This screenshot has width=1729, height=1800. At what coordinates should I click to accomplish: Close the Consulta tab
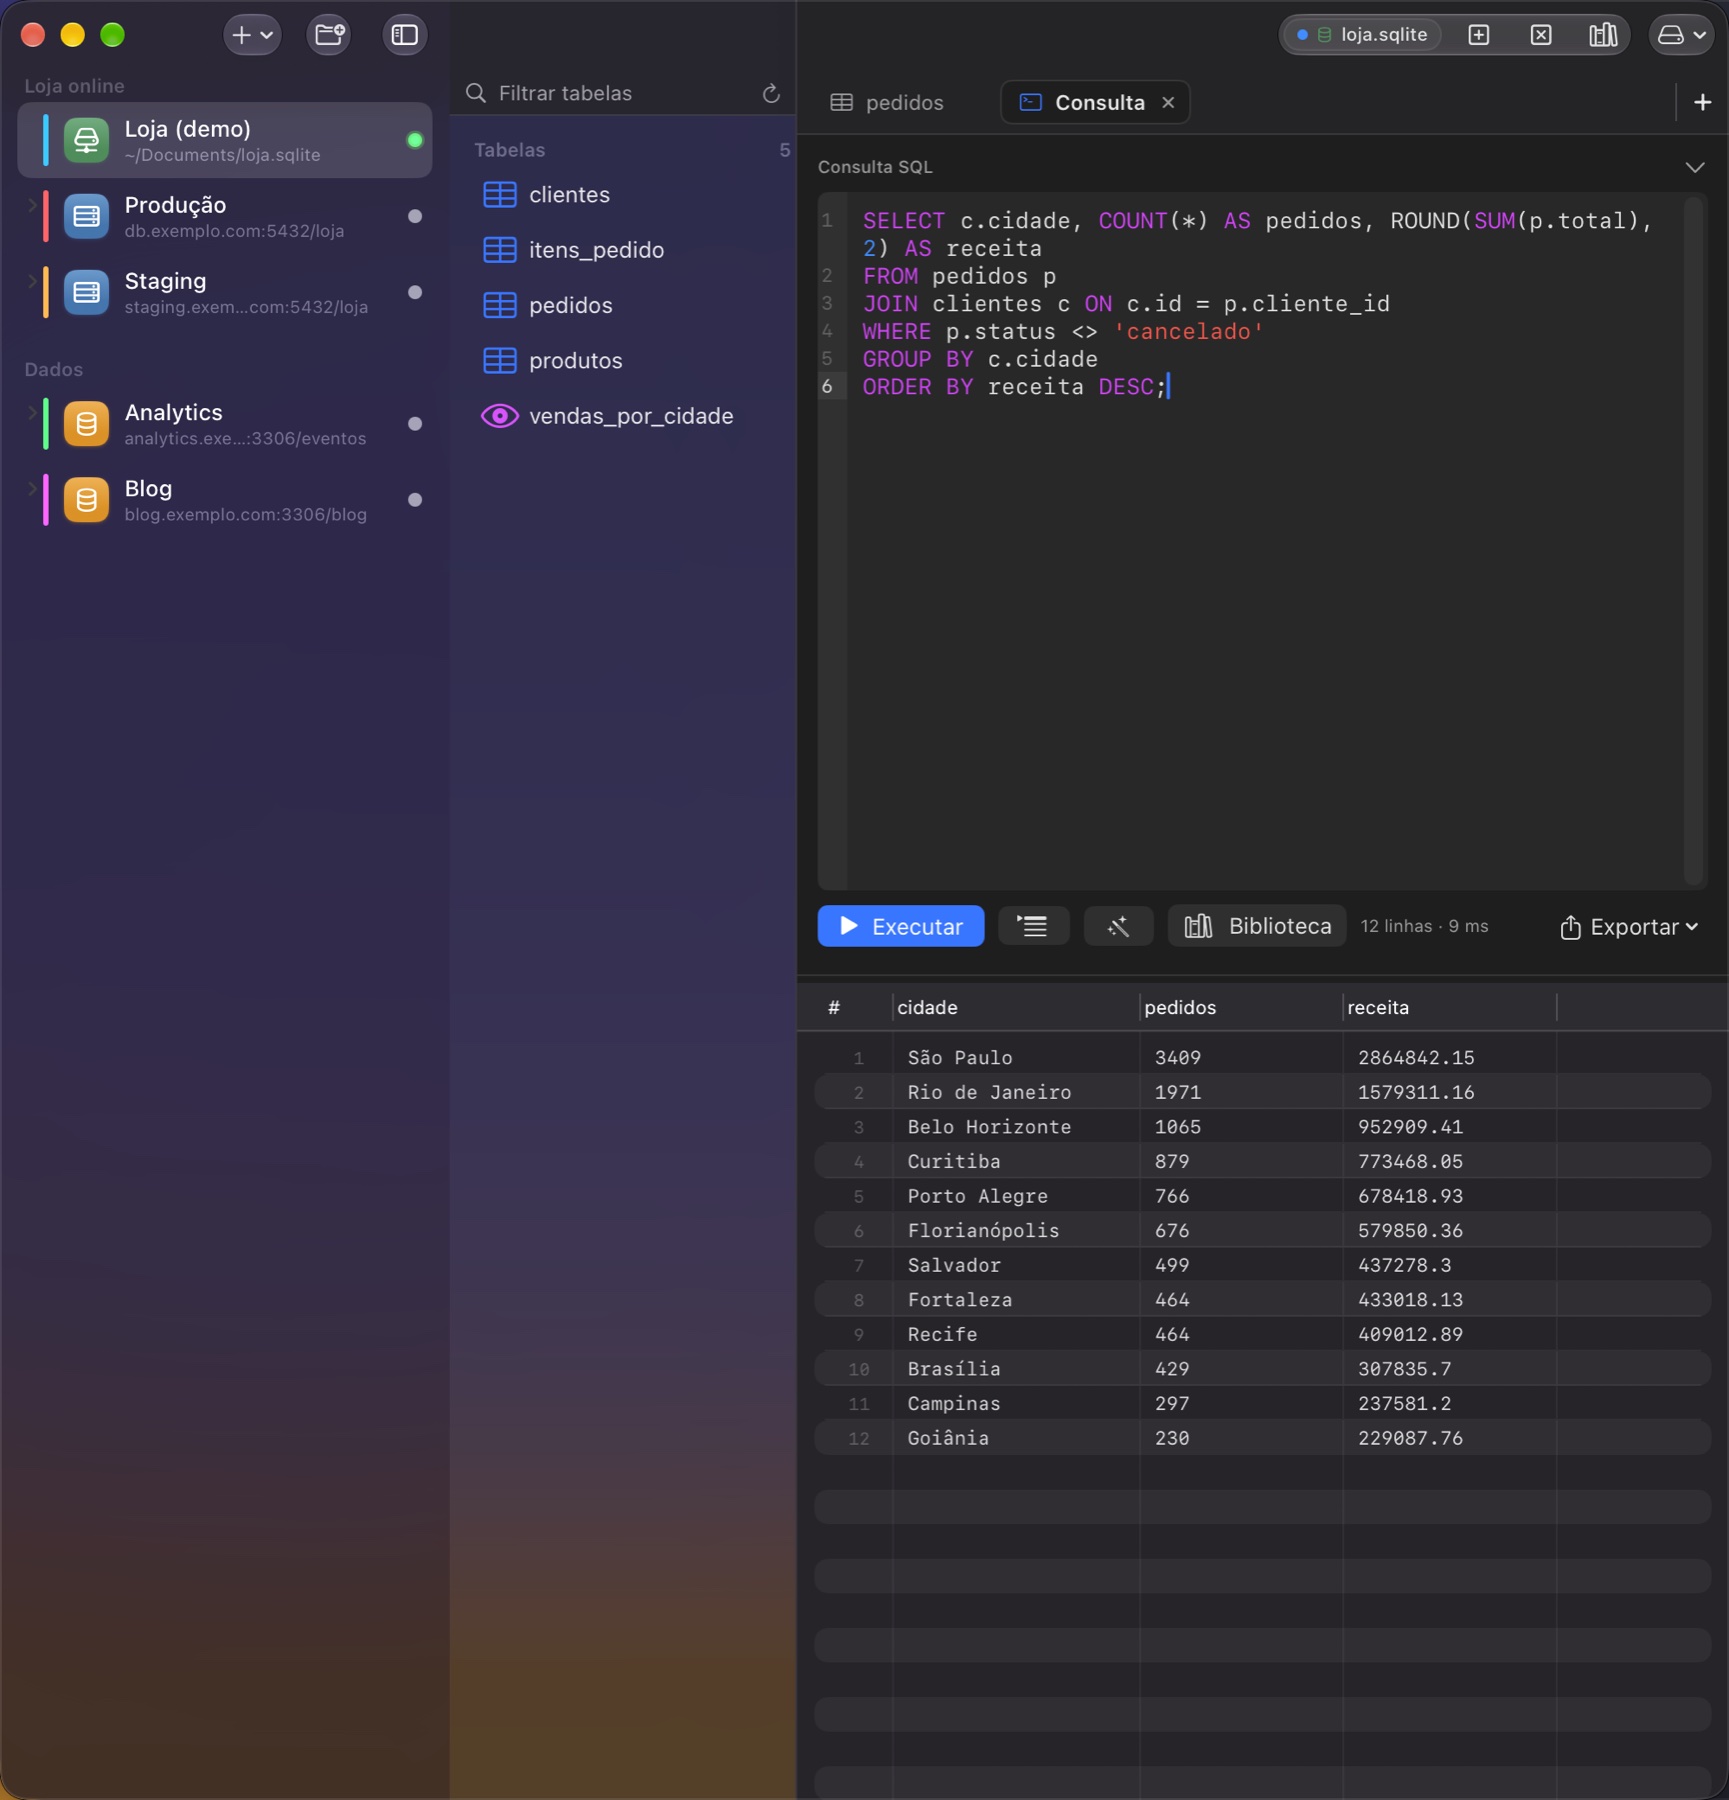1168,103
